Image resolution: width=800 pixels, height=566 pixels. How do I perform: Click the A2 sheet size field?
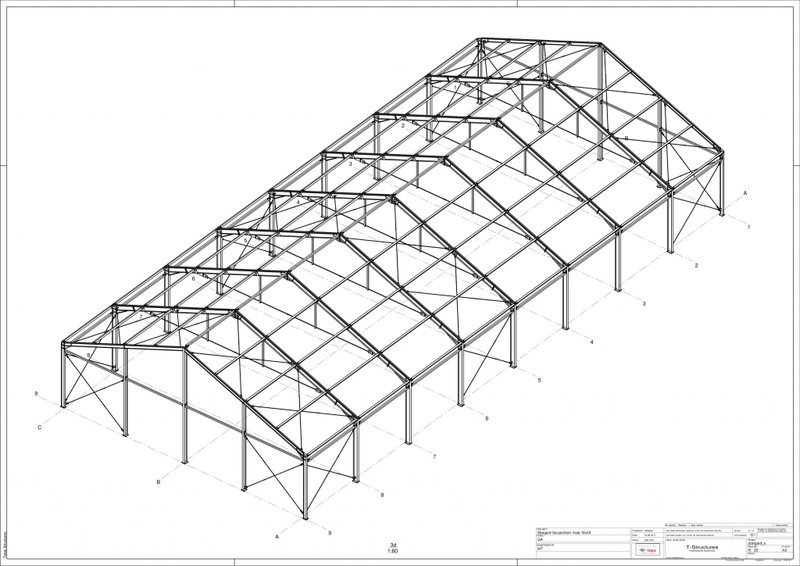tap(784, 549)
